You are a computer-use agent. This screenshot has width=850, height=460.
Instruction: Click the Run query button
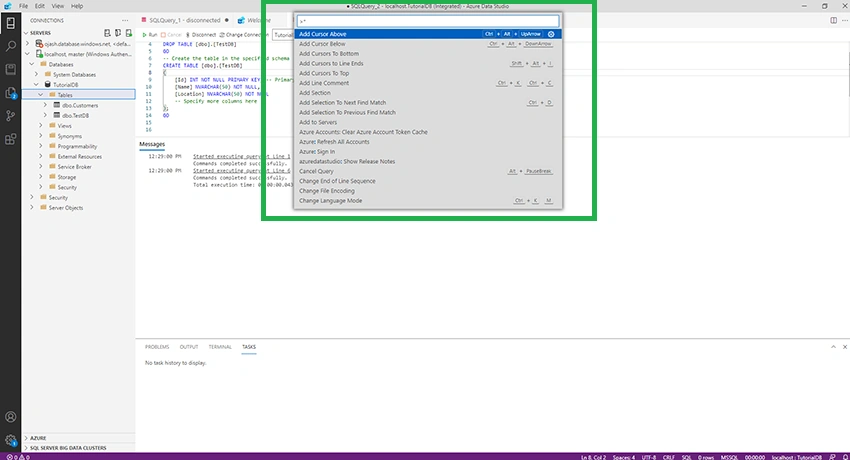coord(149,35)
